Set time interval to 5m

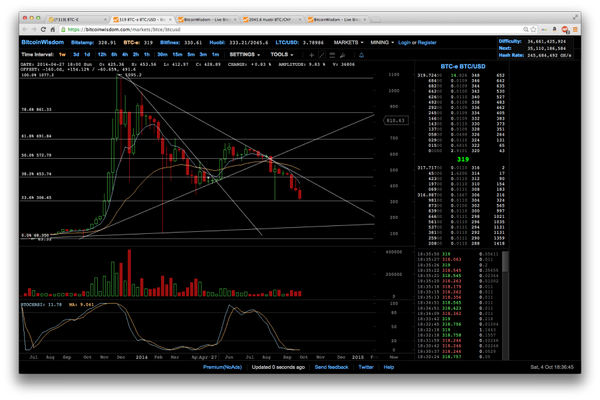coord(191,55)
